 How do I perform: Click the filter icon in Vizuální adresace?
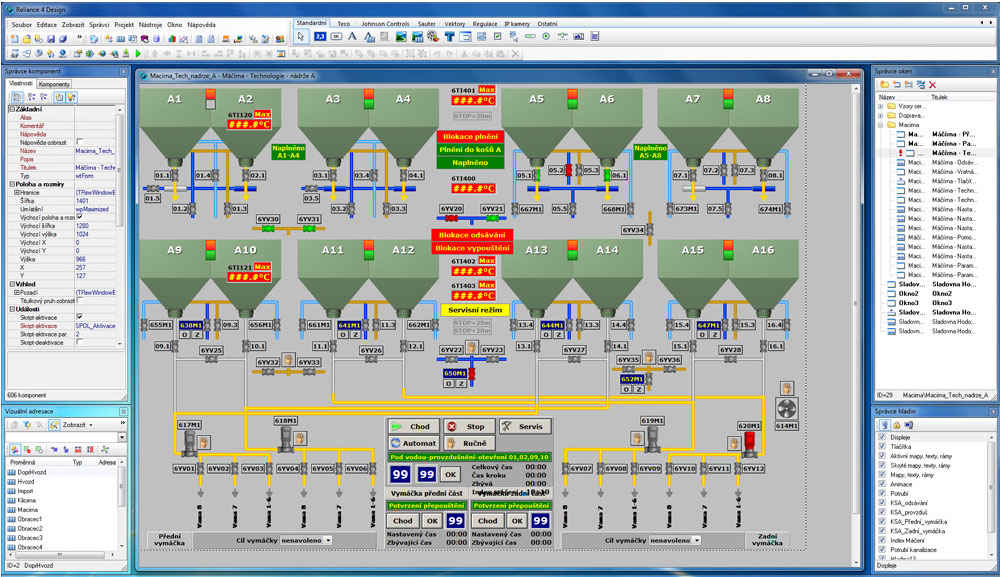pyautogui.click(x=27, y=425)
